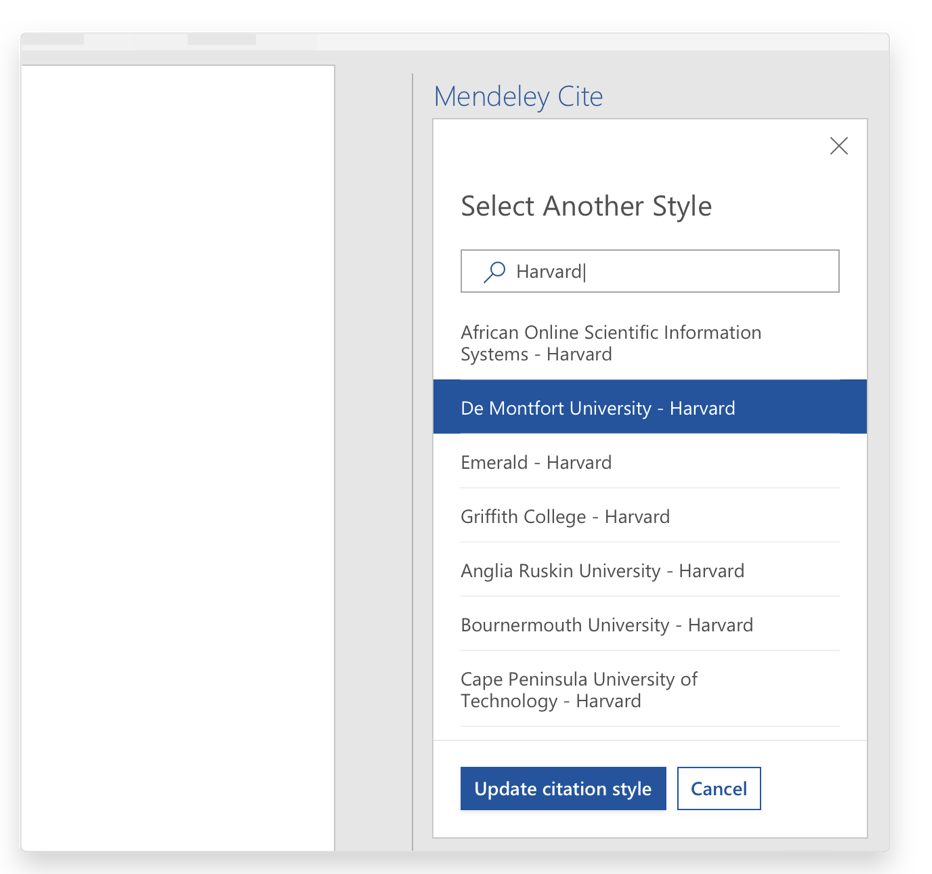Focus the Harvard style search field
This screenshot has width=932, height=874.
point(660,272)
